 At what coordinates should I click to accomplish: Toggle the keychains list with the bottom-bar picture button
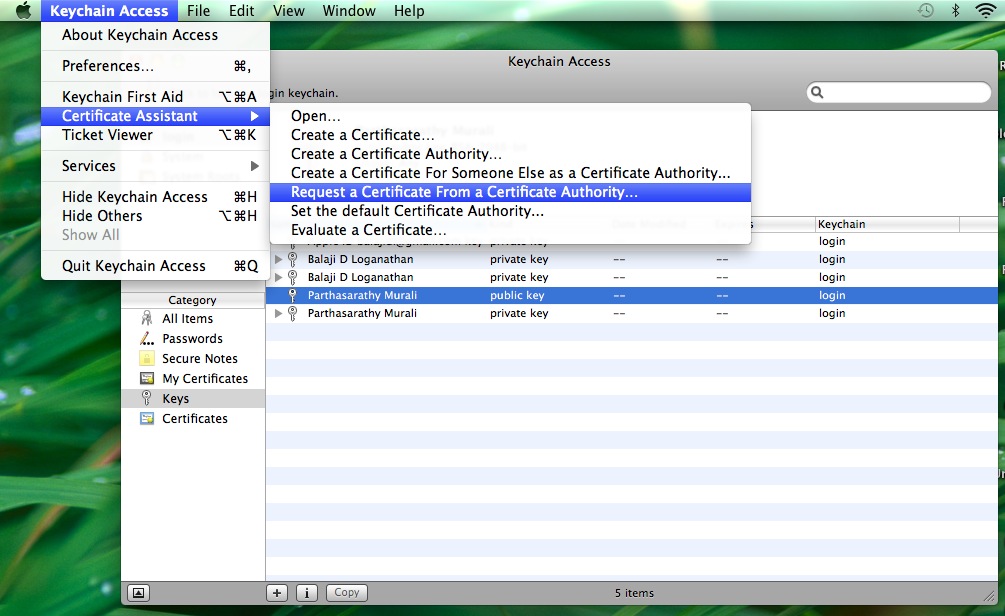click(138, 593)
